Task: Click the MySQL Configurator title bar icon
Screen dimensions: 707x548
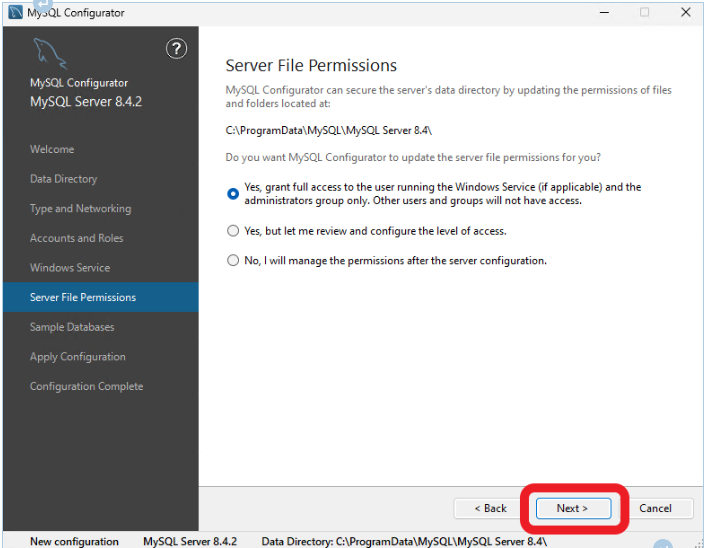Action: (14, 12)
